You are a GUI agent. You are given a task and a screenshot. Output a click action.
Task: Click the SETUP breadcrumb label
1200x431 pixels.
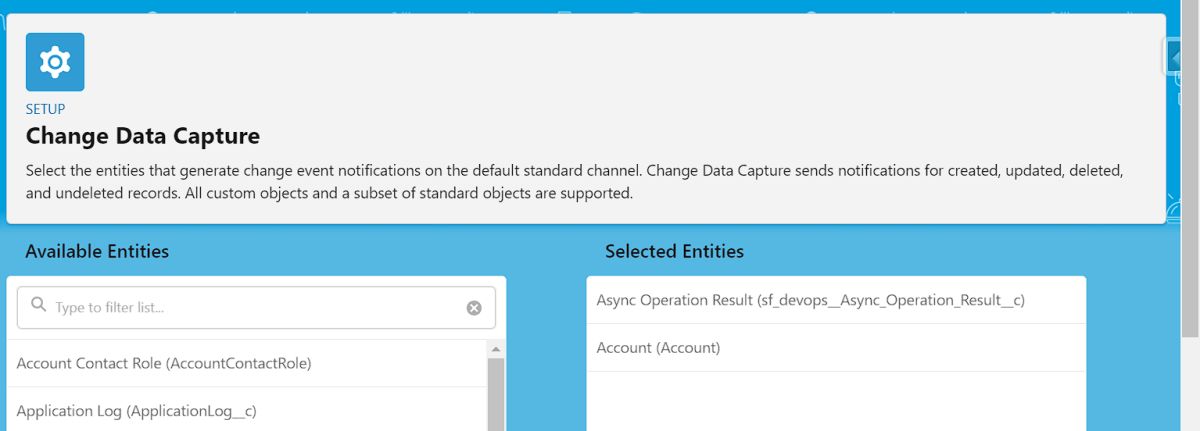45,109
